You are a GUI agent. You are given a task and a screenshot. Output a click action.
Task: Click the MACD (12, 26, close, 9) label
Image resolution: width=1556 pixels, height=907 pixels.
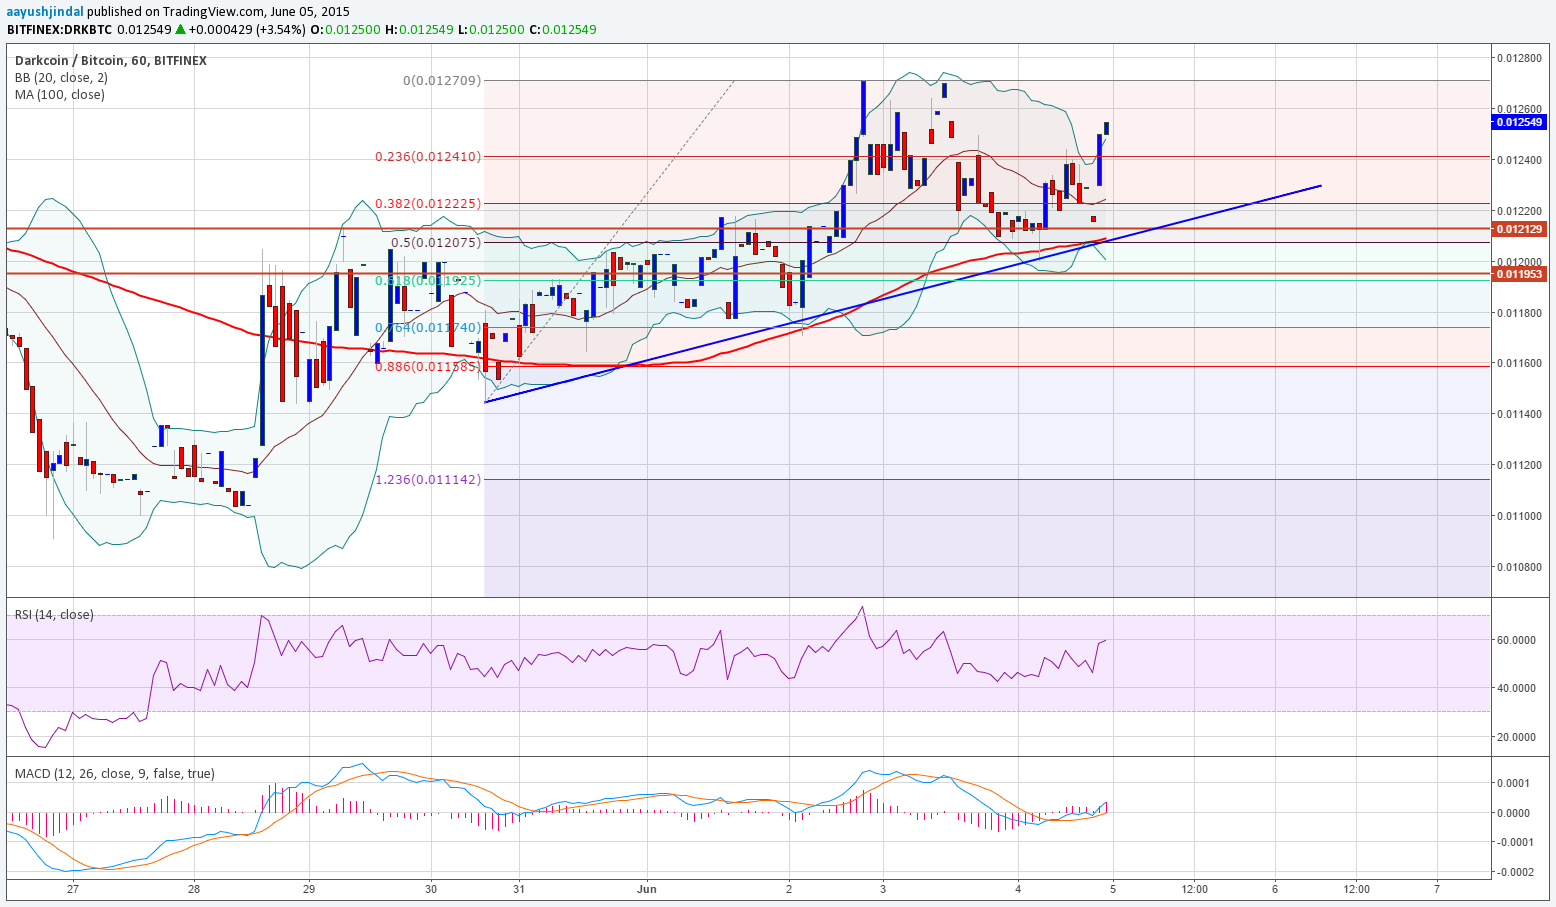point(114,773)
